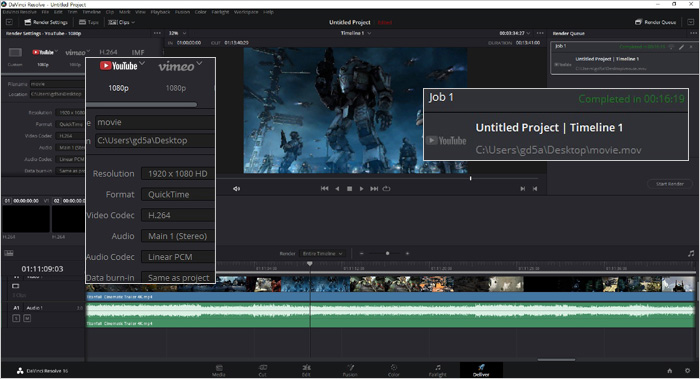700x379 pixels.
Task: Switch to the Color page
Action: pos(394,371)
